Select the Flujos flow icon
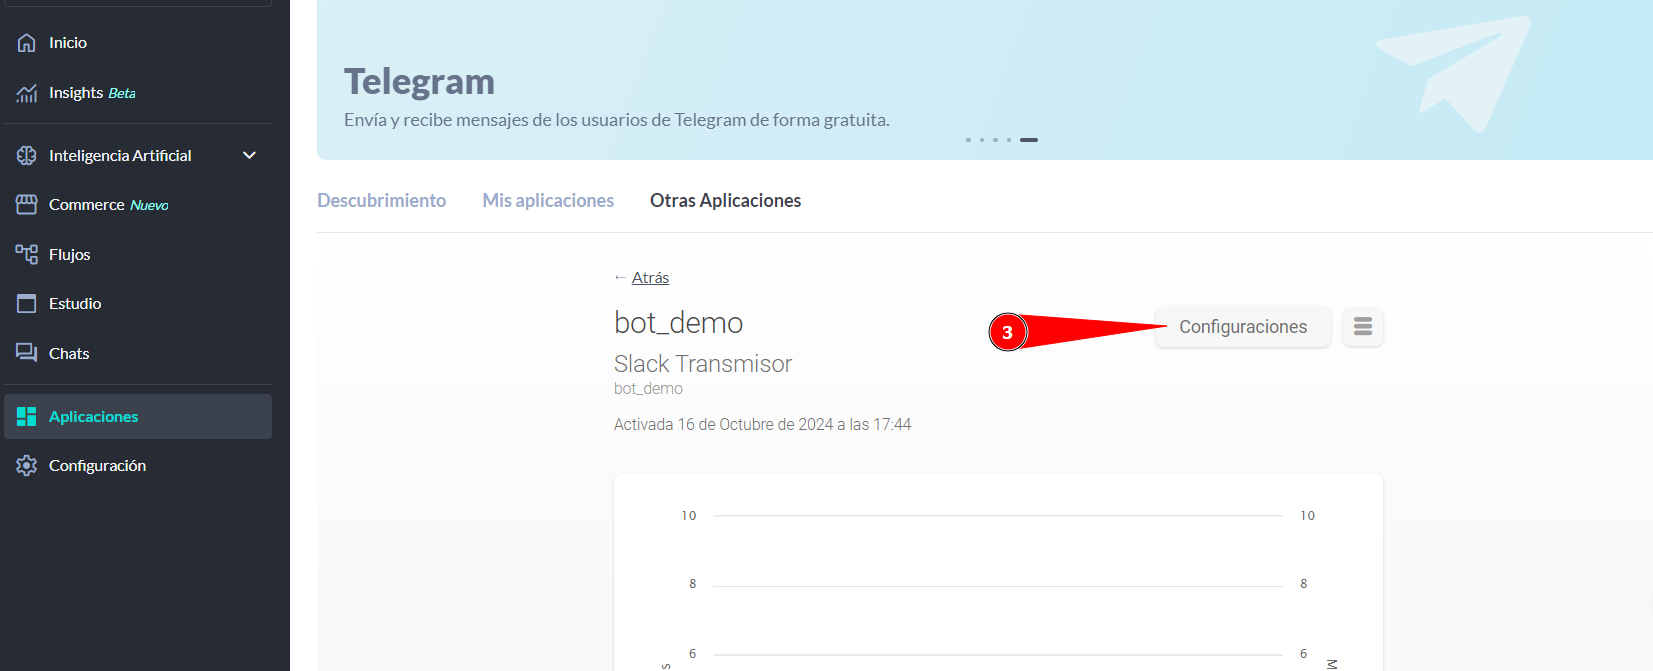Image resolution: width=1653 pixels, height=671 pixels. coord(27,254)
